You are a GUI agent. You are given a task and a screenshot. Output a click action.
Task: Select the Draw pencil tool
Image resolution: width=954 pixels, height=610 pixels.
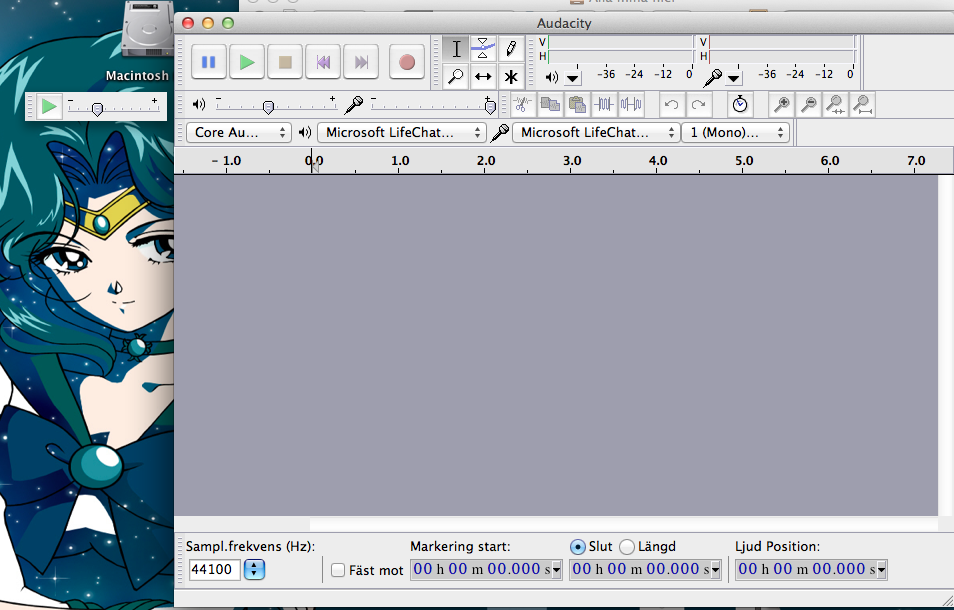[x=511, y=49]
